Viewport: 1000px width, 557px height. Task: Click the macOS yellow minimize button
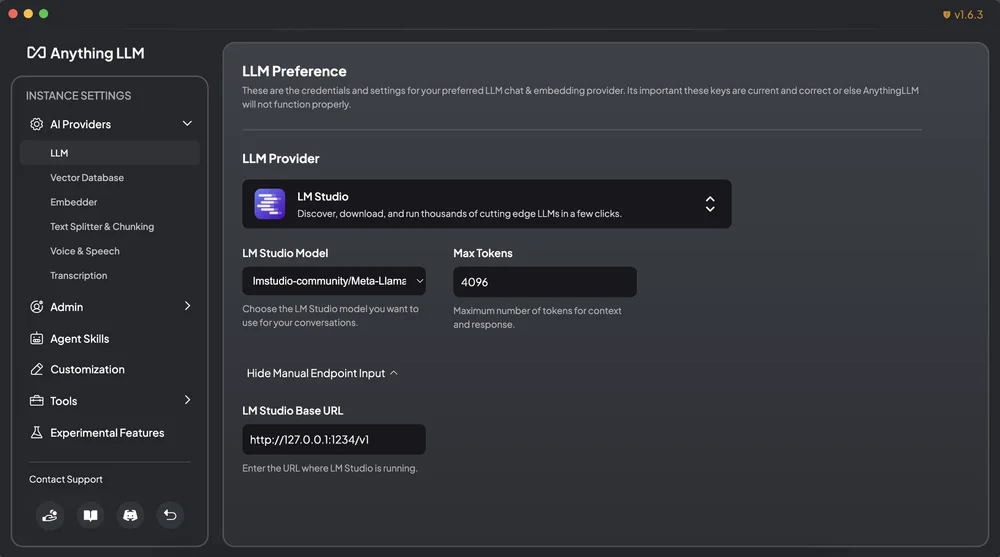tap(28, 13)
